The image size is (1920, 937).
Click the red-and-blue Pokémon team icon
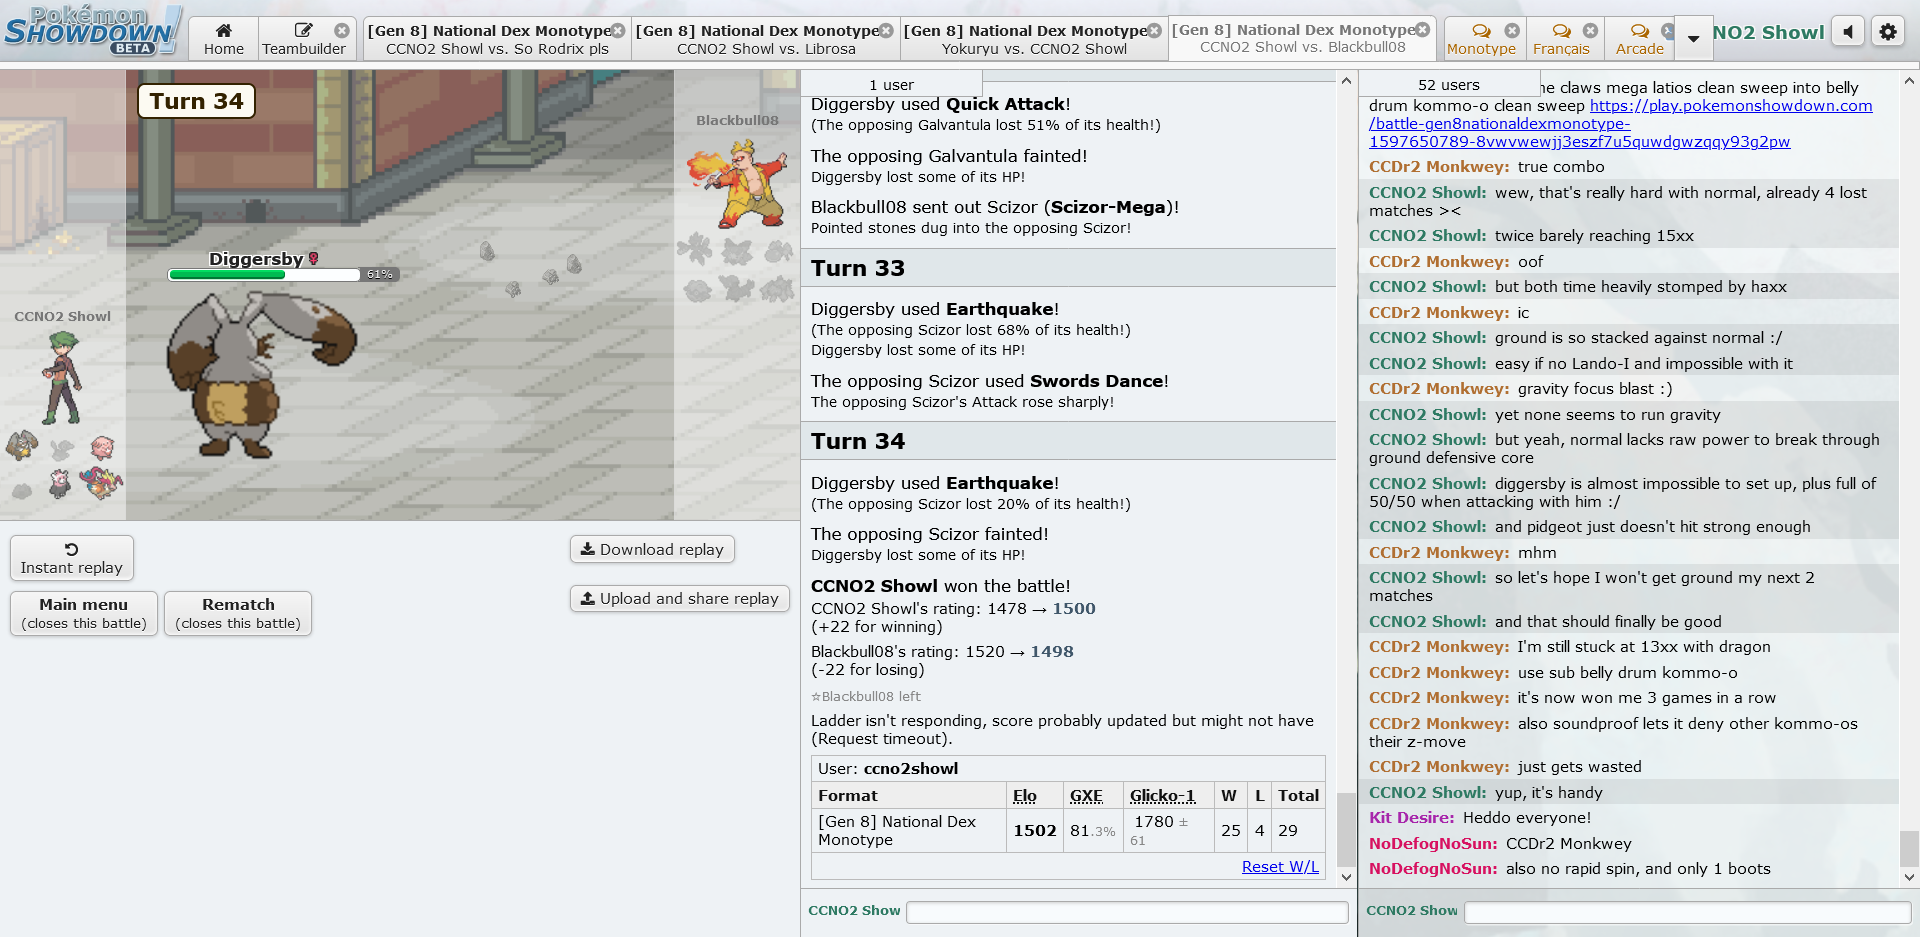tap(101, 483)
